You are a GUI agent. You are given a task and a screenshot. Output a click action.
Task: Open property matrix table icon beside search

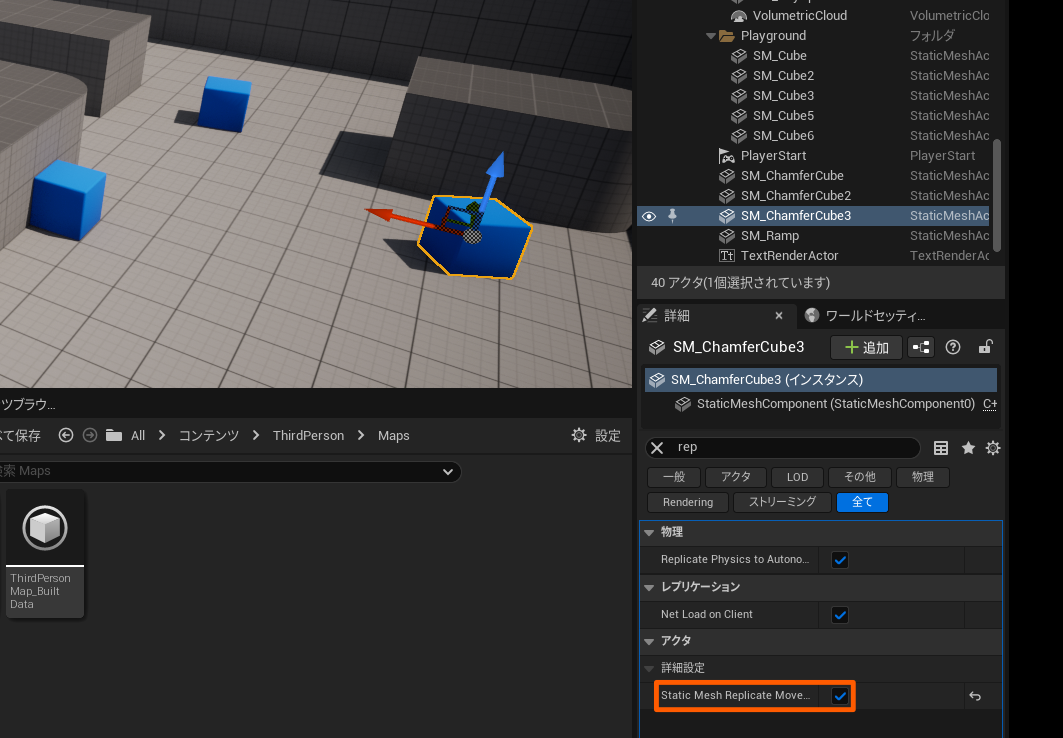pos(941,448)
